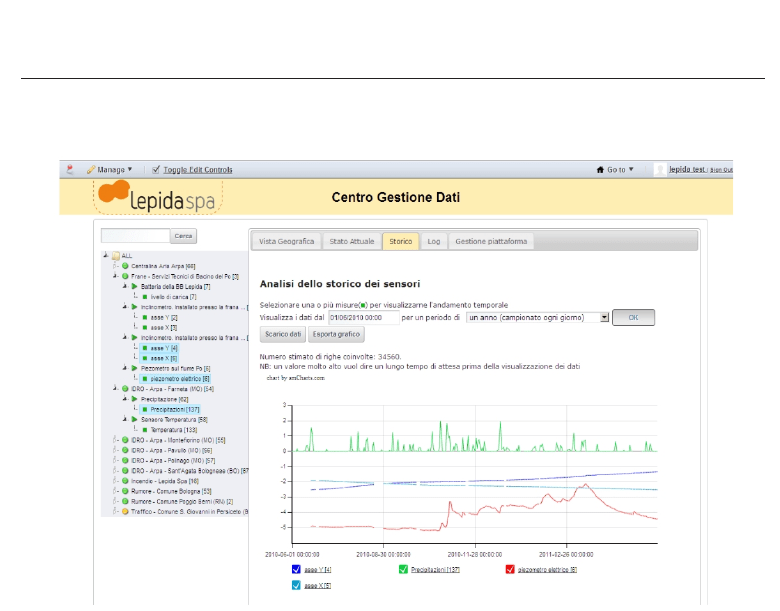
Task: Click the lepida test user link
Action: pyautogui.click(x=687, y=170)
